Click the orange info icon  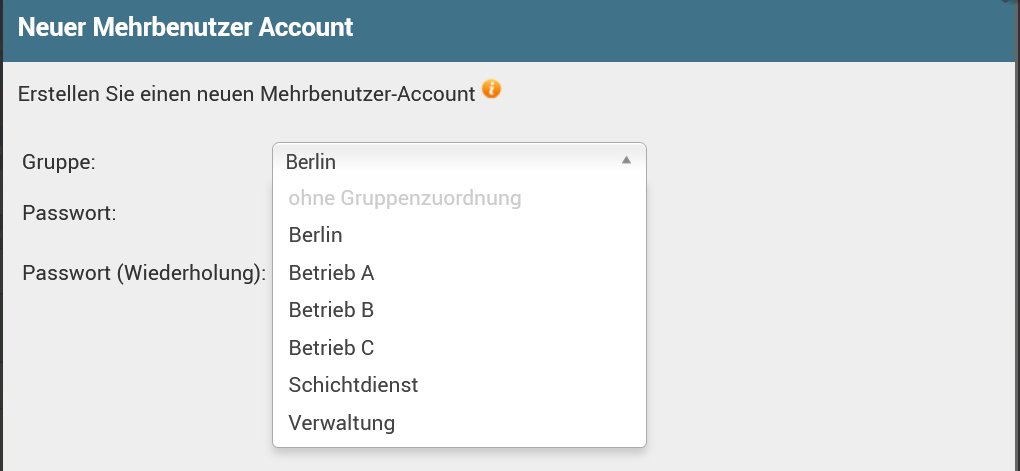pyautogui.click(x=491, y=90)
